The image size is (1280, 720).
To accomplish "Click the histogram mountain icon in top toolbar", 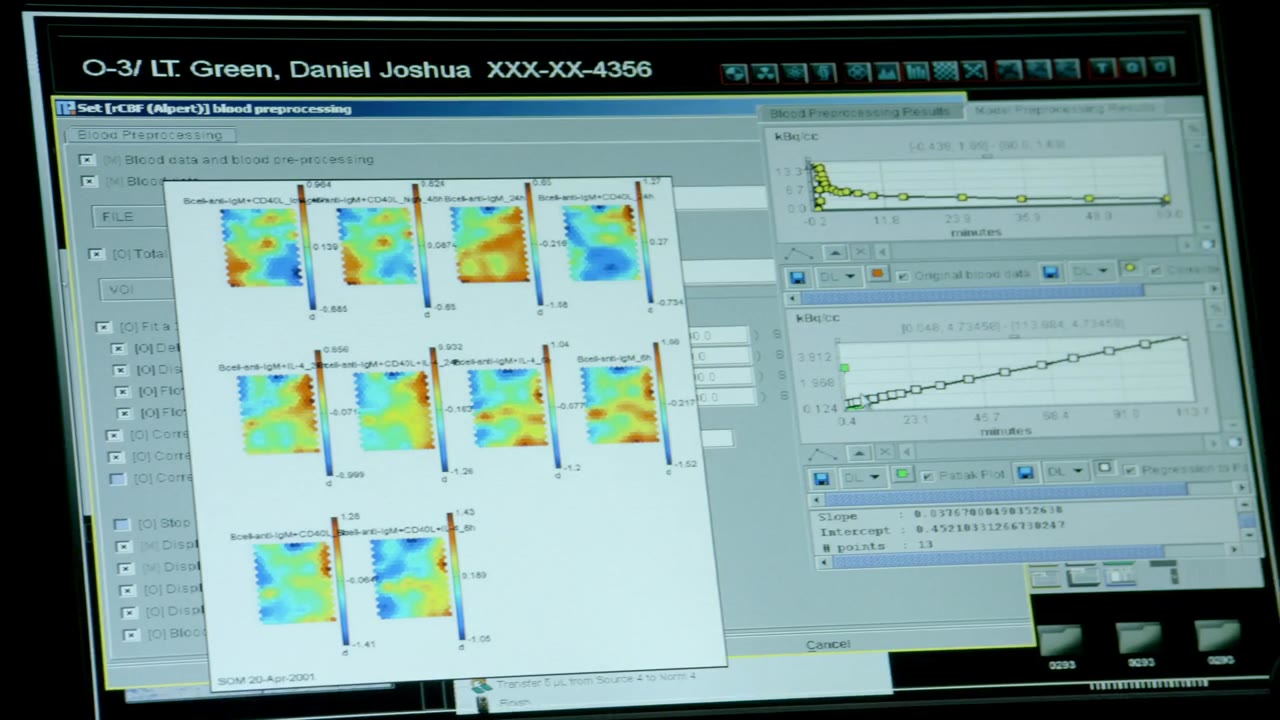I will (888, 71).
